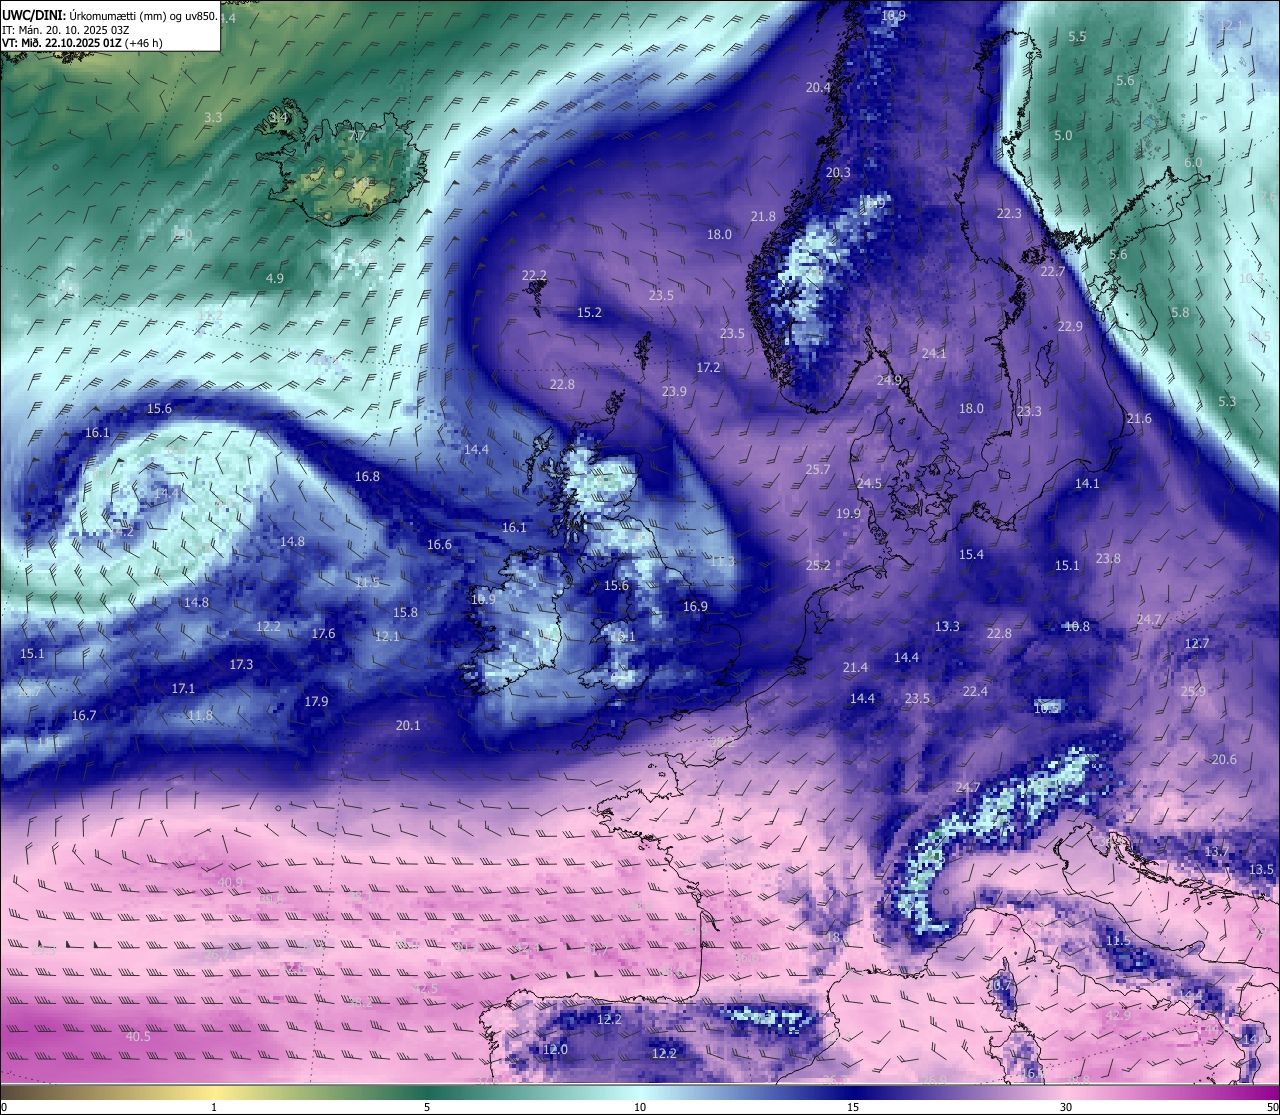Viewport: 1280px width, 1115px height.
Task: Click the 5.3 value label
Action: click(1227, 402)
